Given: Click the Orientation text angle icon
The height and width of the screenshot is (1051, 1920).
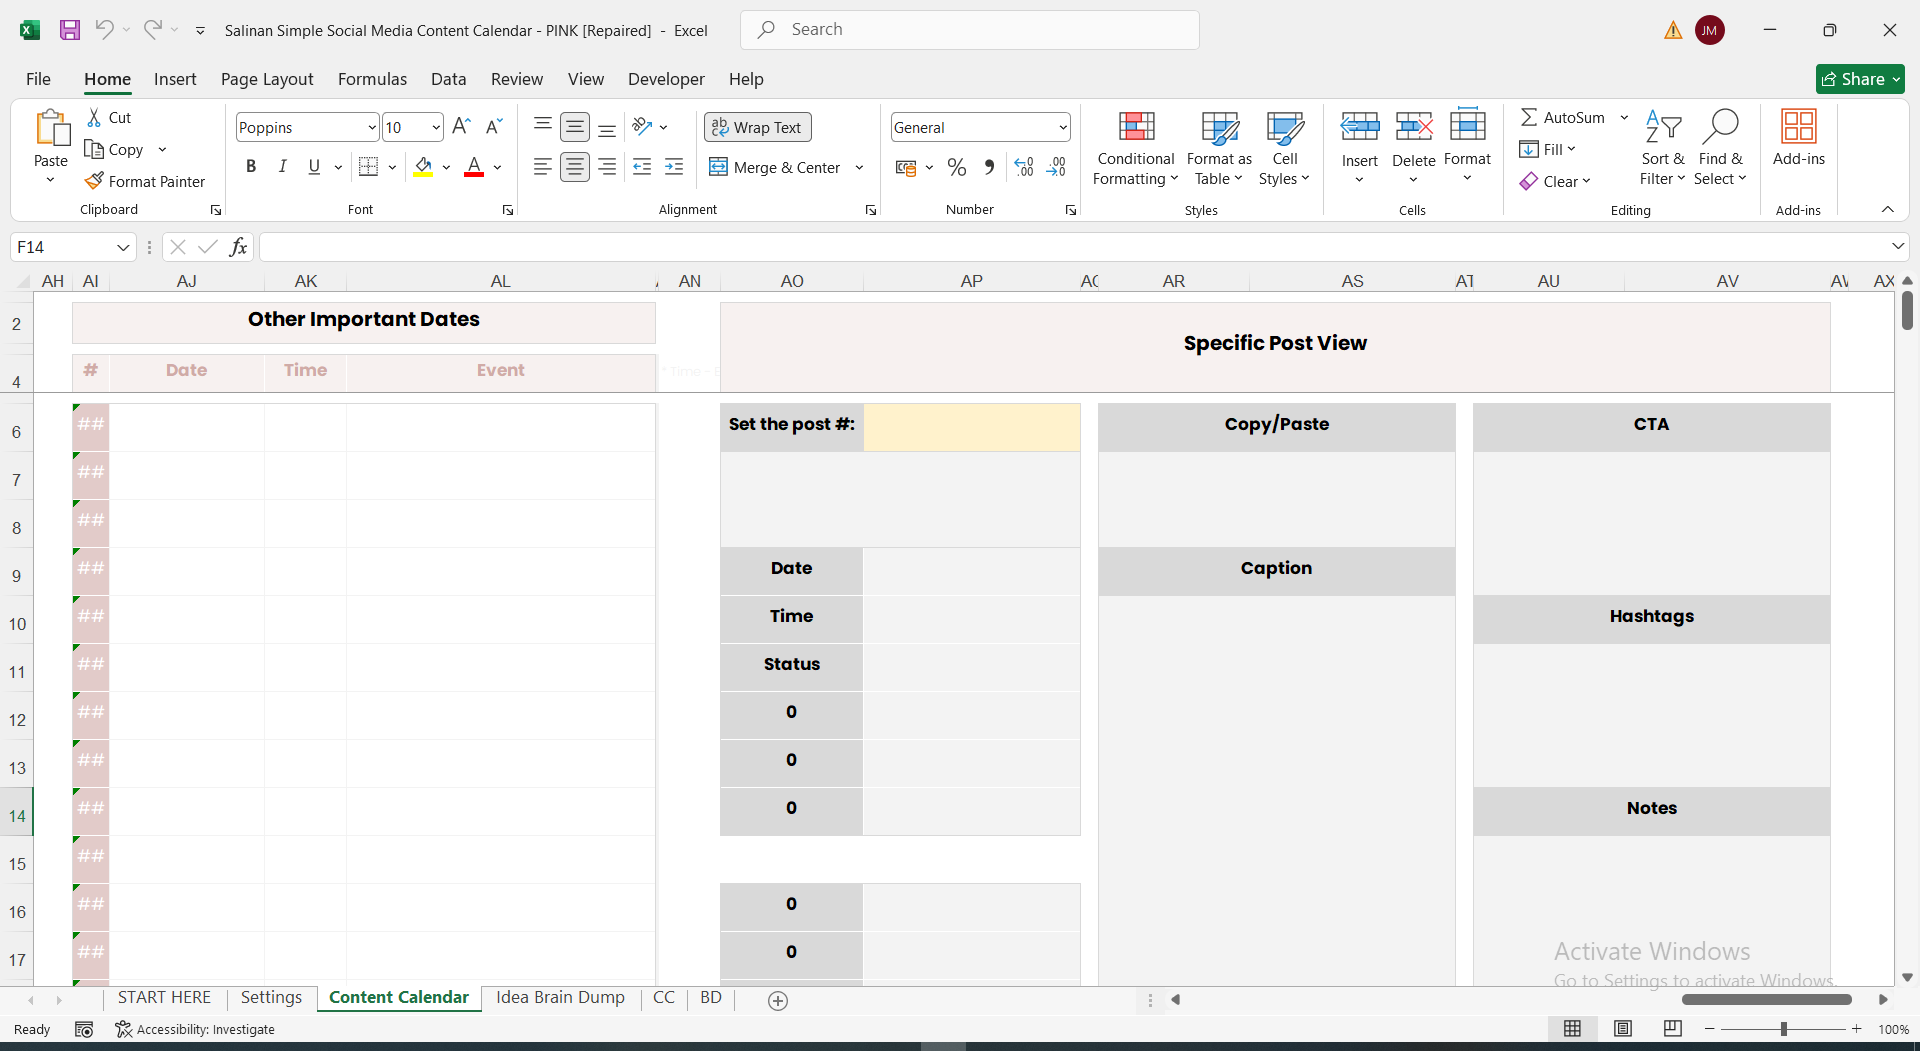Looking at the screenshot, I should pos(642,127).
